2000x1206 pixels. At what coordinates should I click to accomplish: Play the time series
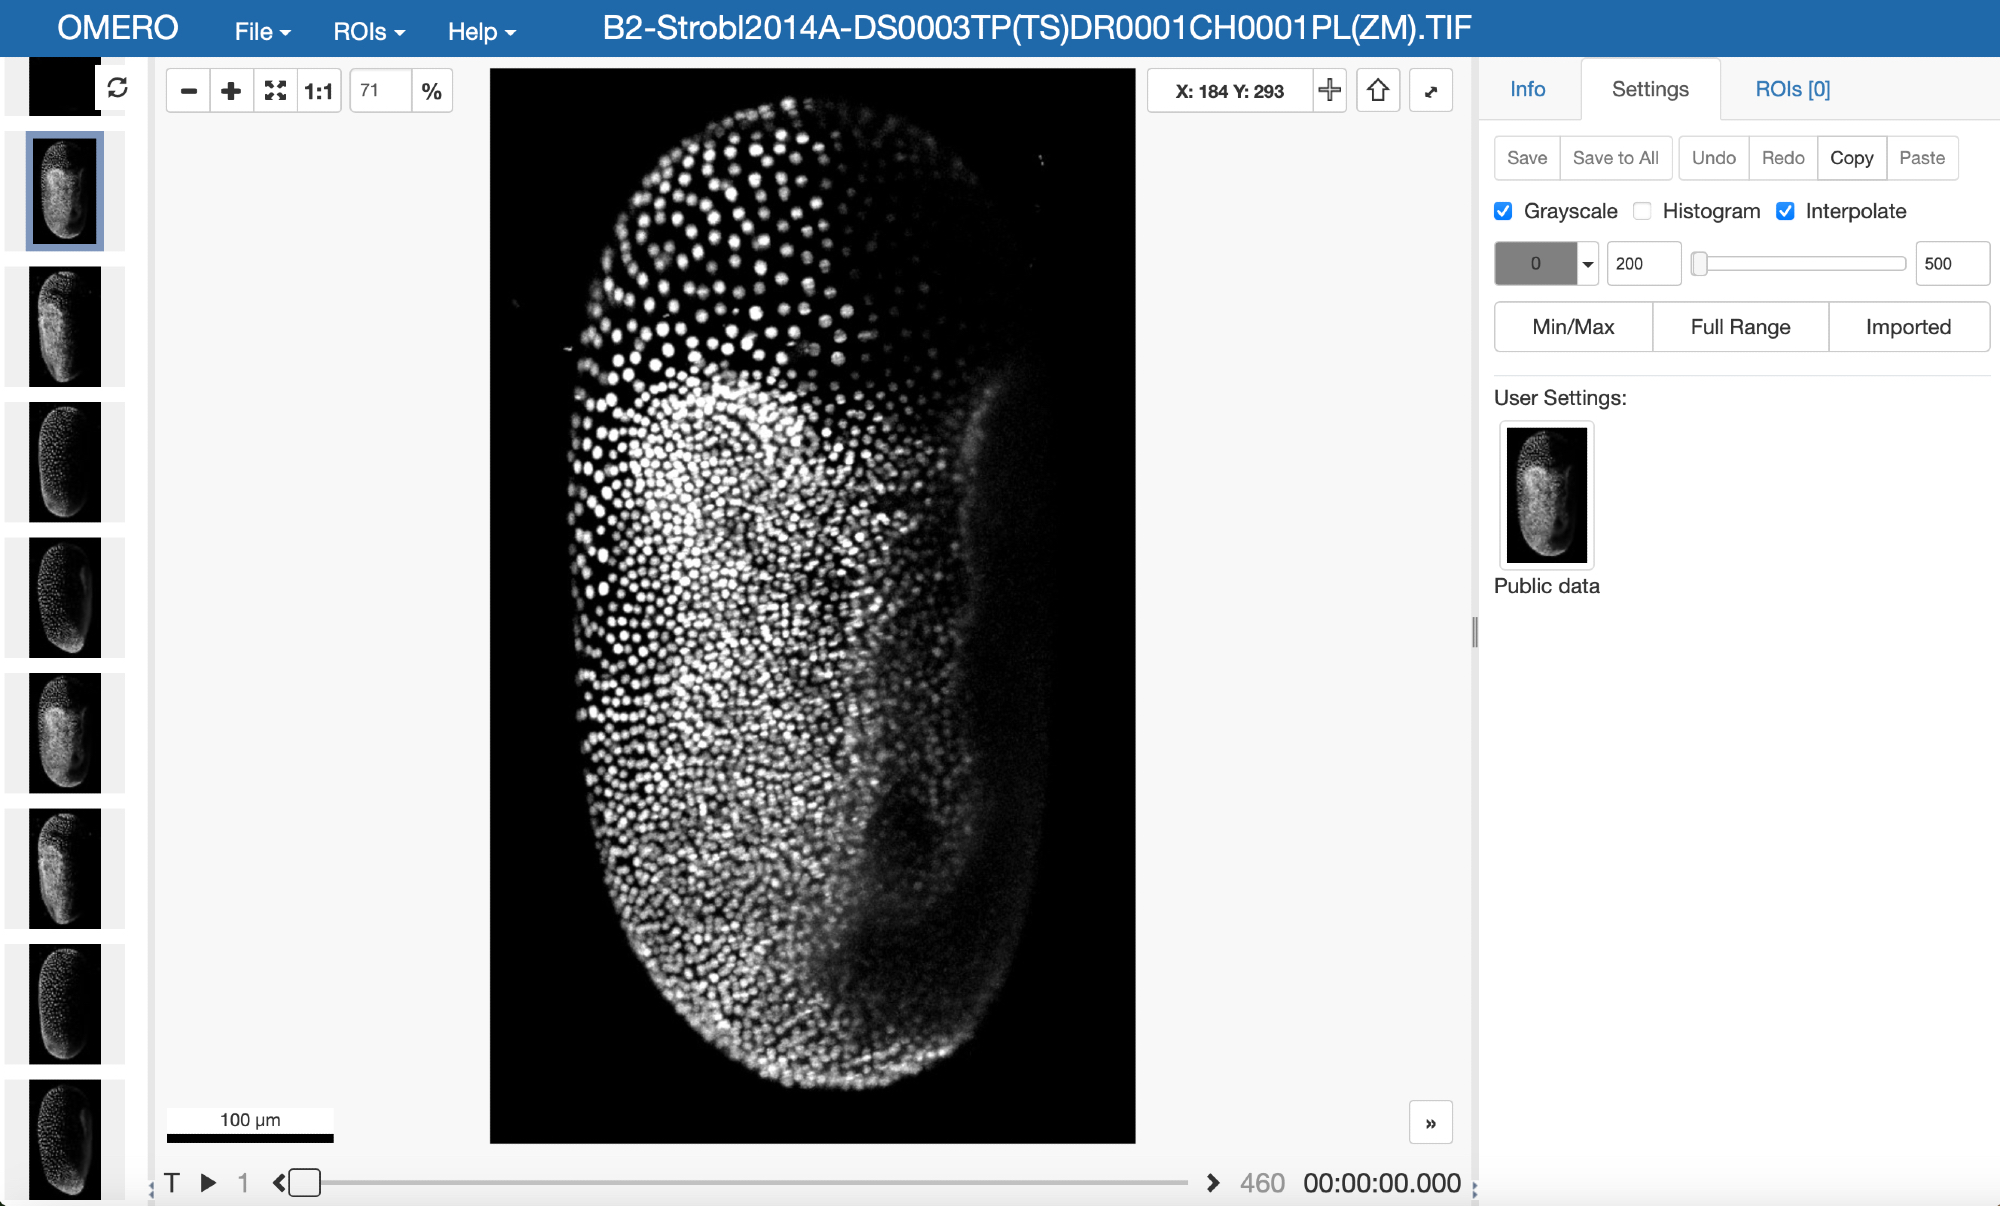point(208,1183)
